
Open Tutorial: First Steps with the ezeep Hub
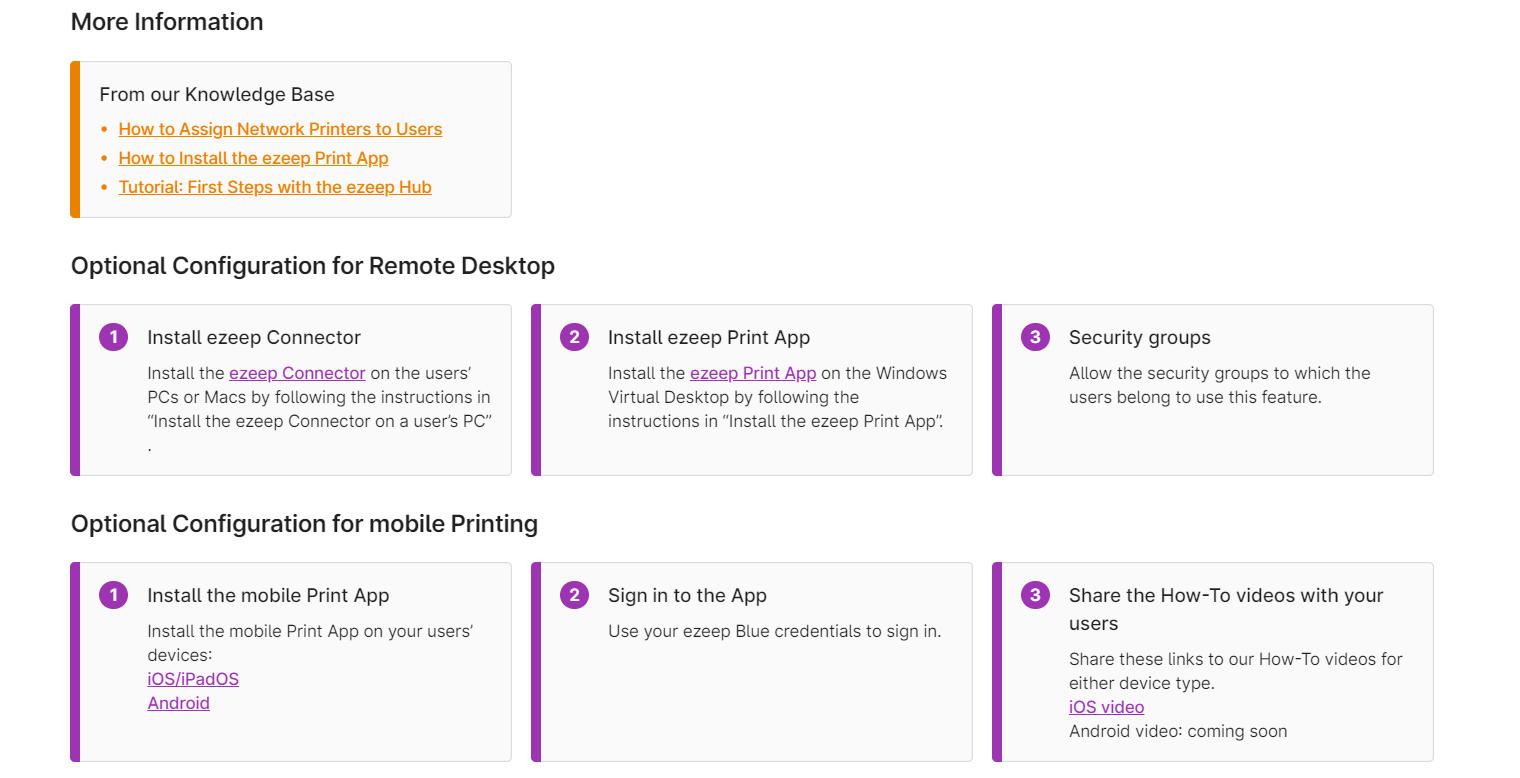point(275,187)
